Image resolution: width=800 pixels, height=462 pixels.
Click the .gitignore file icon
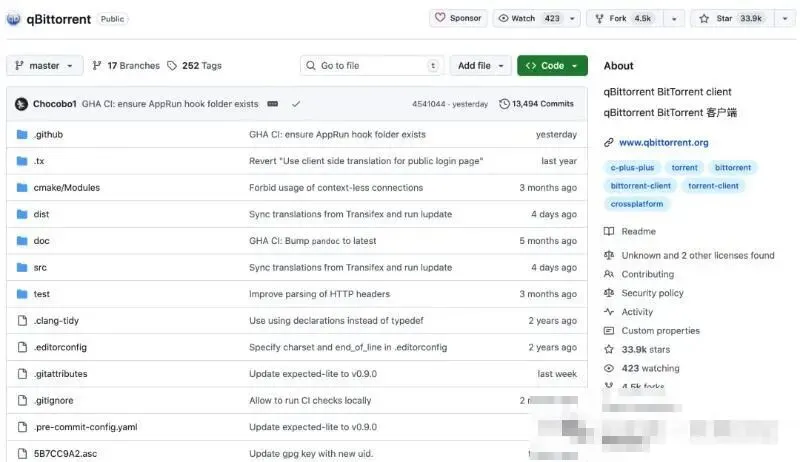(x=22, y=400)
